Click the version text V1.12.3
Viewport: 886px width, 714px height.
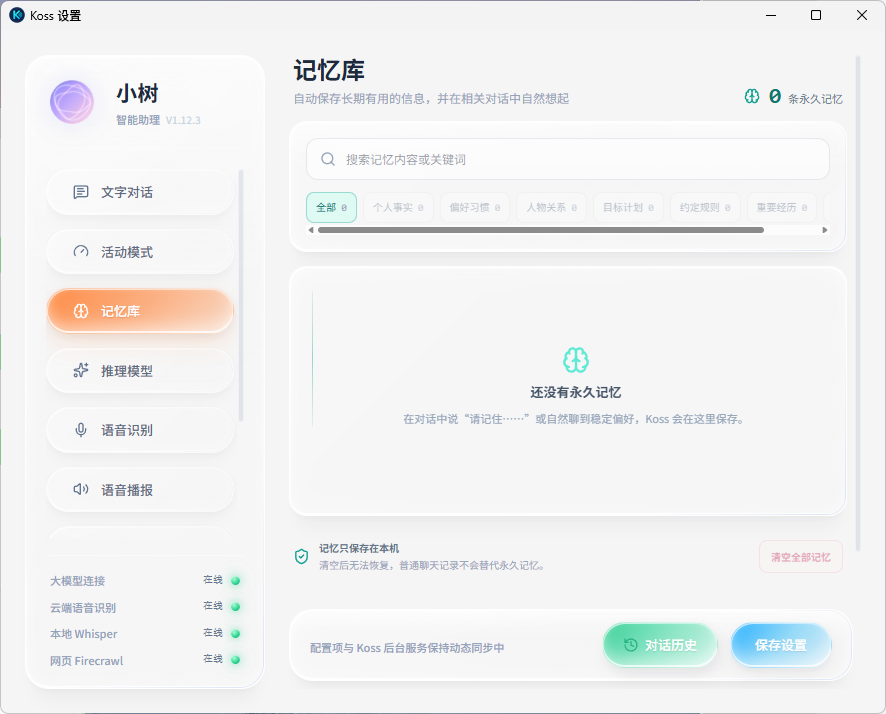pyautogui.click(x=183, y=120)
